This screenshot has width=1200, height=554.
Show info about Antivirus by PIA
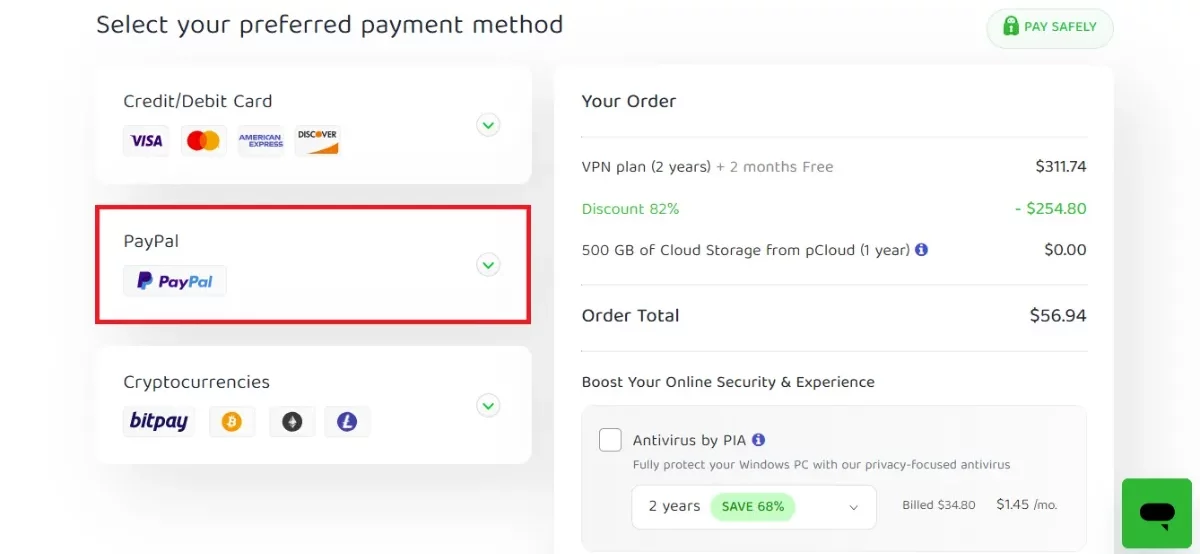pyautogui.click(x=758, y=439)
